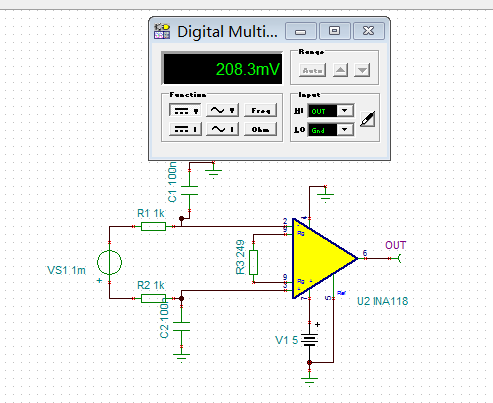The width and height of the screenshot is (493, 403).
Task: Switch multimeter to Ohm mode
Action: coord(260,129)
